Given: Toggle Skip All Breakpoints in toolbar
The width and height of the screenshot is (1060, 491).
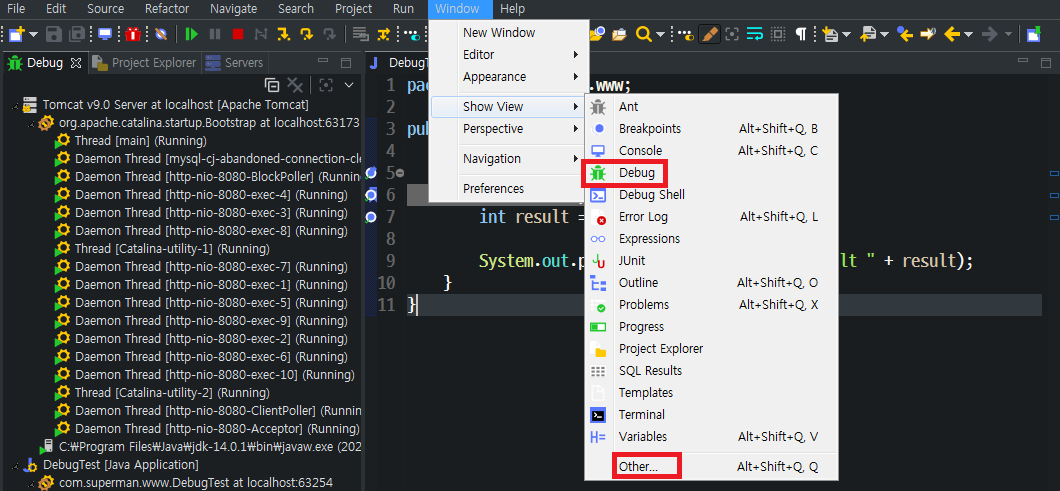Looking at the screenshot, I should tap(160, 34).
